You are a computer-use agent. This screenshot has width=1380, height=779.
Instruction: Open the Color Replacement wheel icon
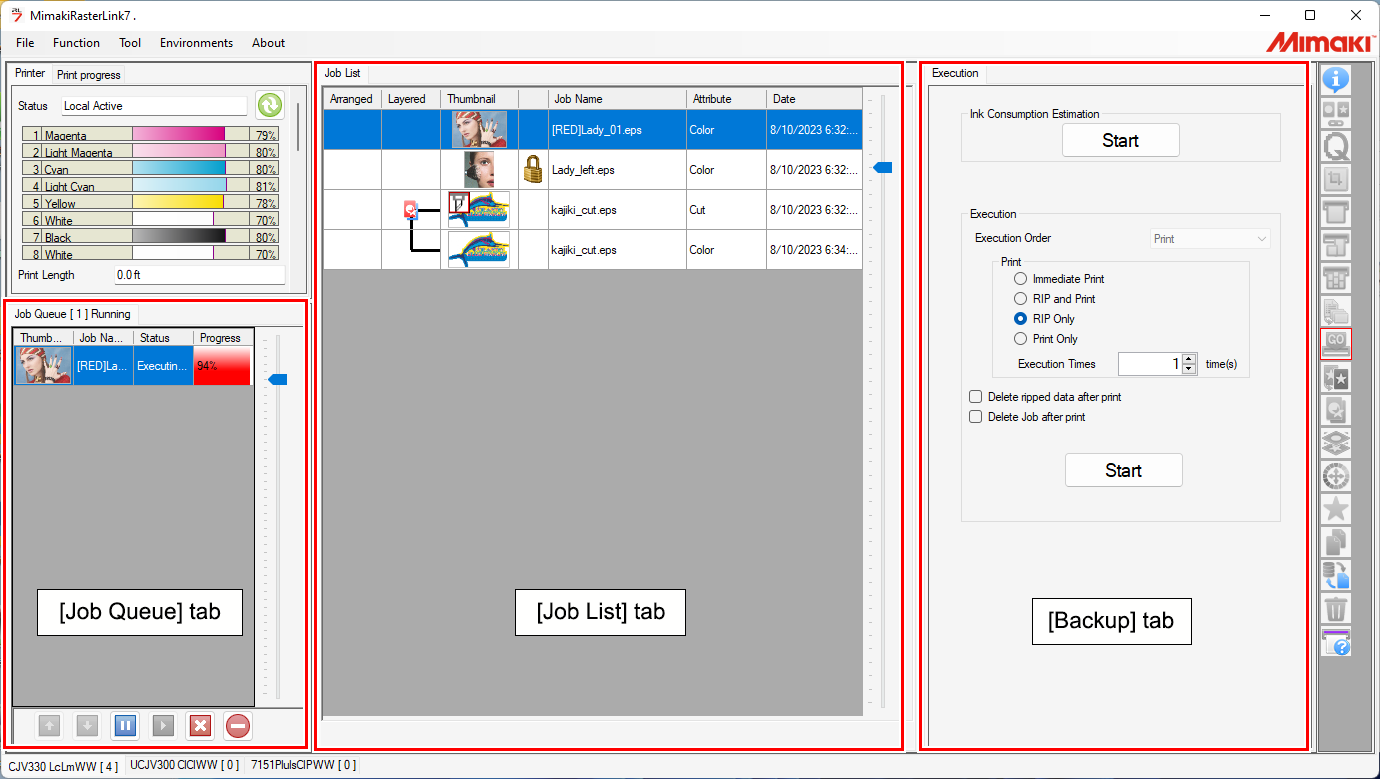(1335, 476)
